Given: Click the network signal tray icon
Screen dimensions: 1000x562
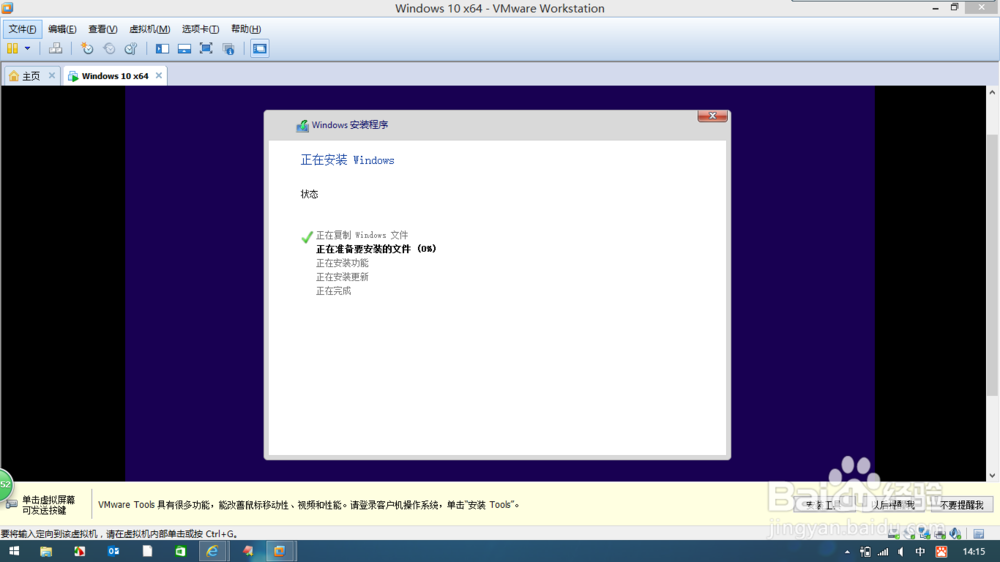Looking at the screenshot, I should [883, 552].
